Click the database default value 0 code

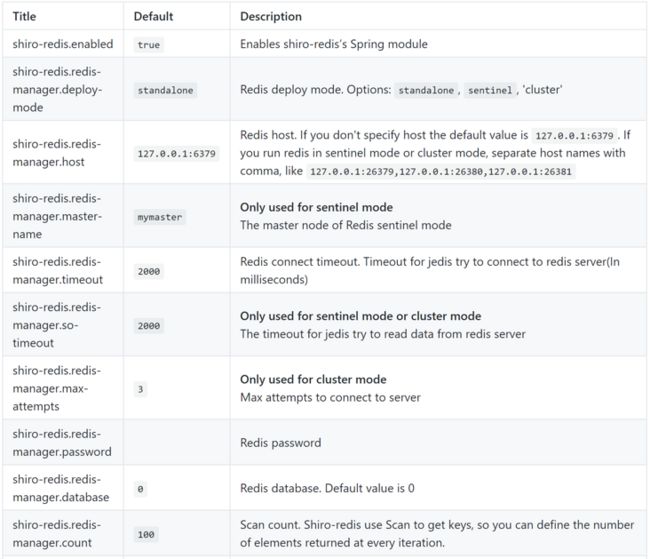pos(141,489)
